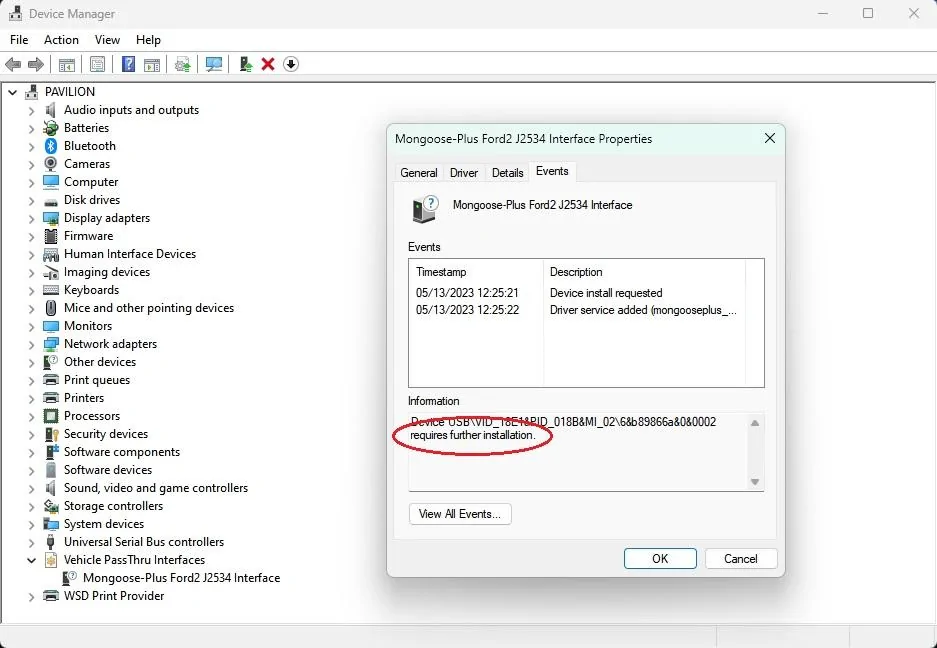This screenshot has width=937, height=648.
Task: Expand the System devices category
Action: pos(32,525)
